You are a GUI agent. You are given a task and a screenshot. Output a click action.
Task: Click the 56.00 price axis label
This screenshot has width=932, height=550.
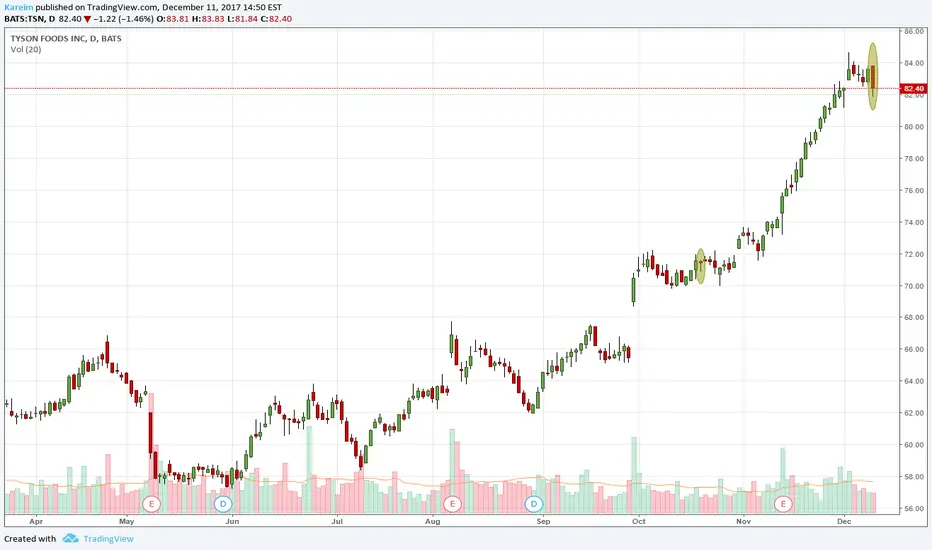pyautogui.click(x=914, y=508)
